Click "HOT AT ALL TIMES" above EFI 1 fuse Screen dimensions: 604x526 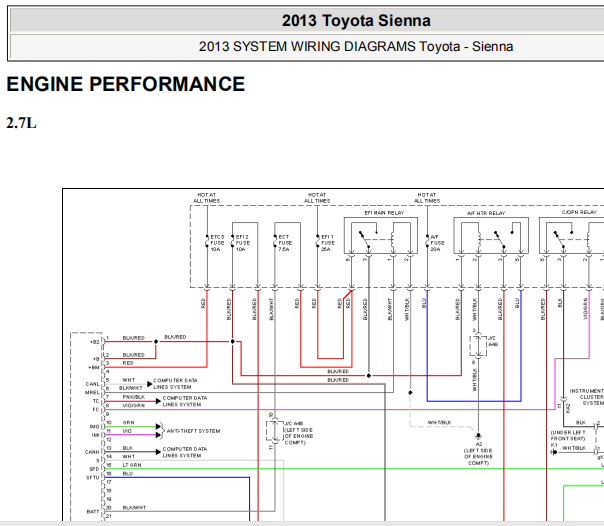click(x=317, y=198)
